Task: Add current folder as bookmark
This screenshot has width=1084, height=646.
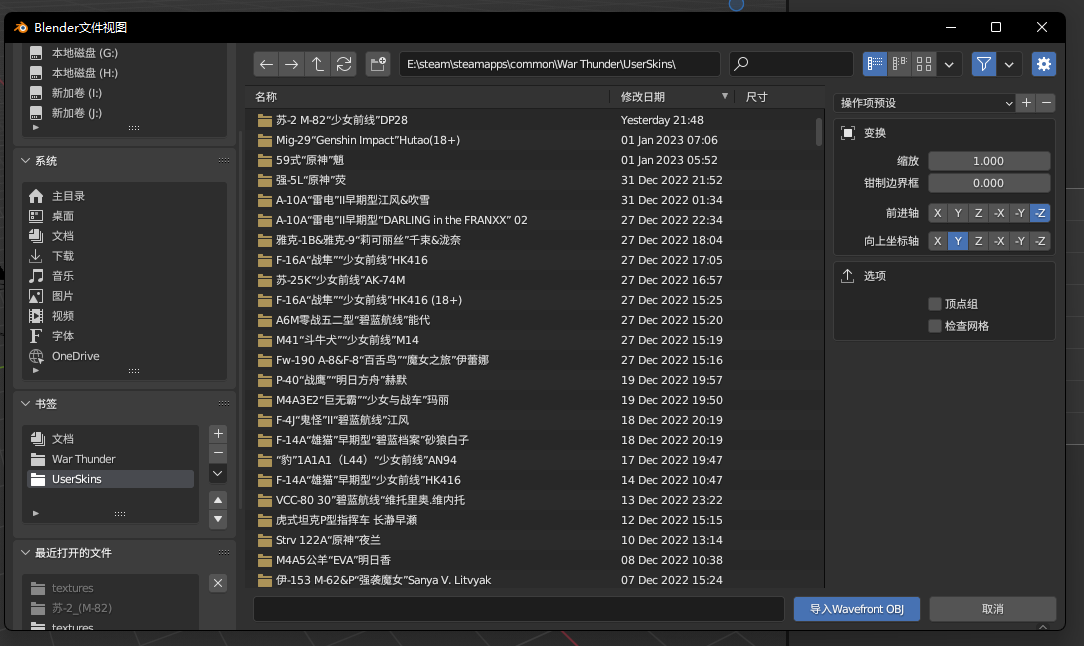Action: point(218,434)
